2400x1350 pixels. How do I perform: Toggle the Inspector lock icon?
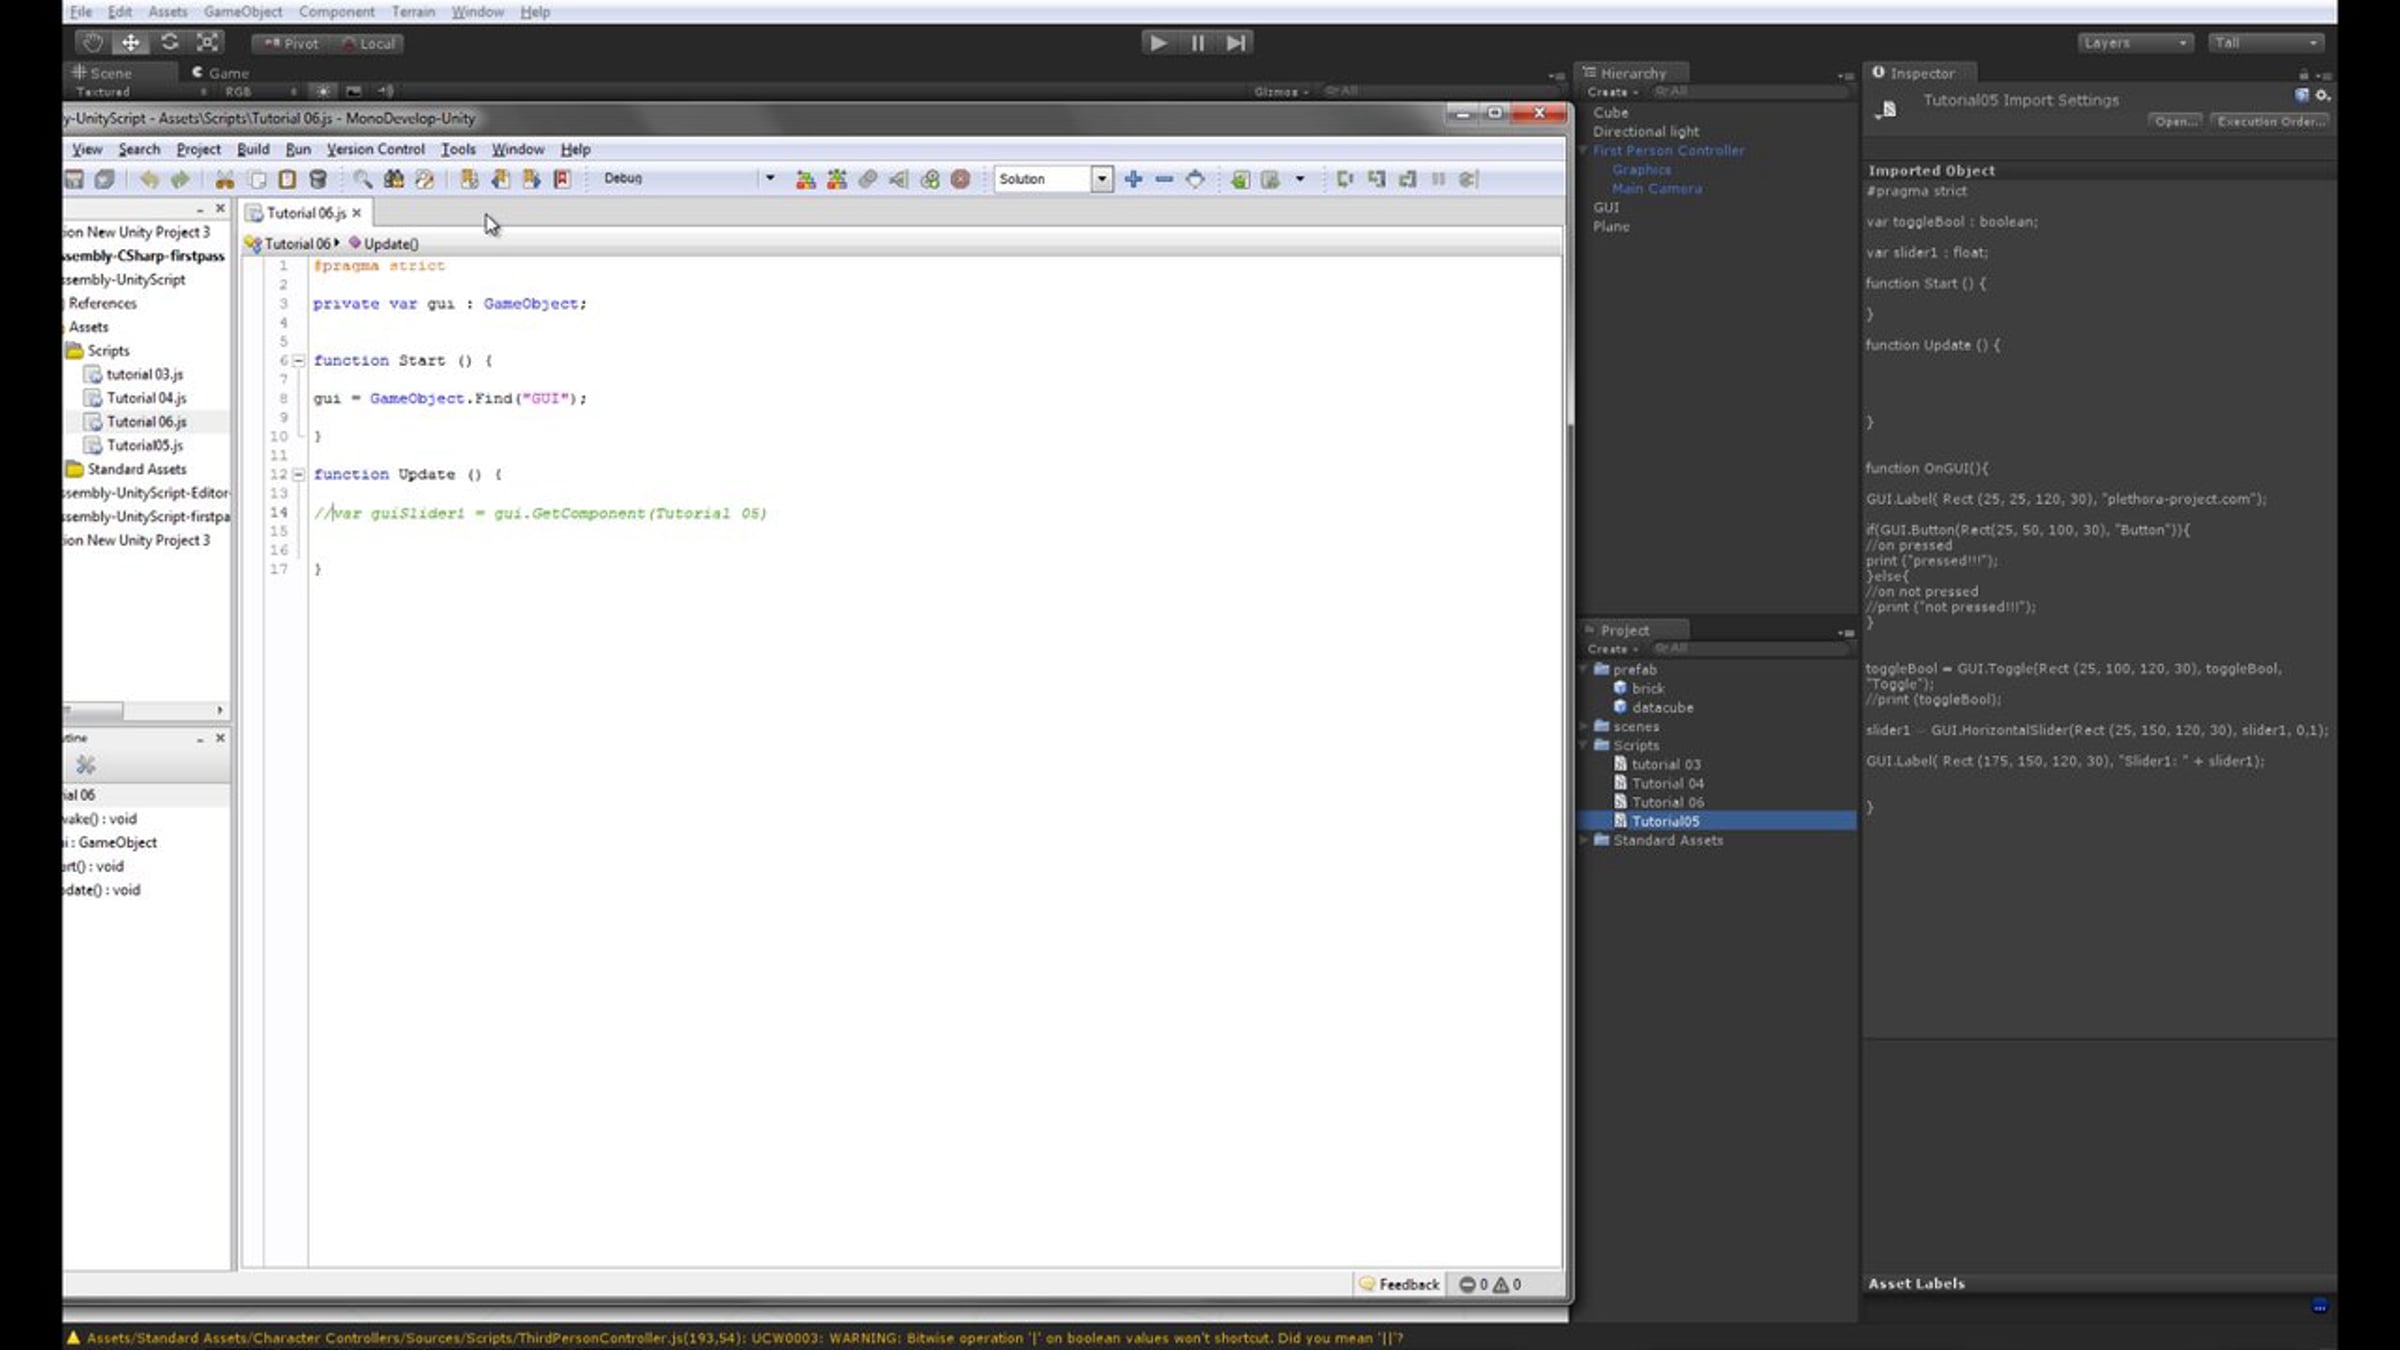click(2303, 74)
